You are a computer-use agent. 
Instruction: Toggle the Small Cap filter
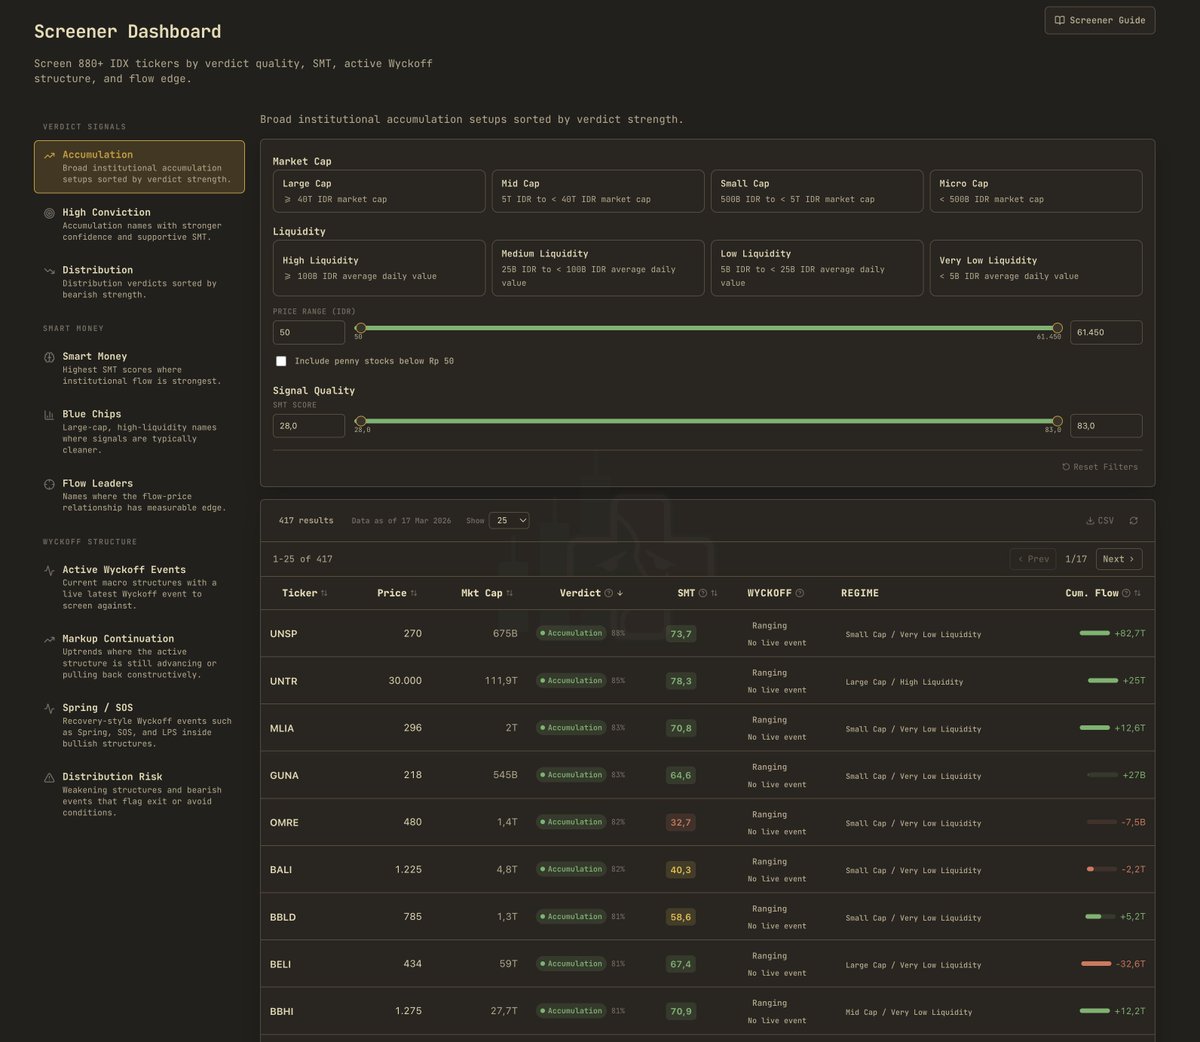tap(817, 191)
